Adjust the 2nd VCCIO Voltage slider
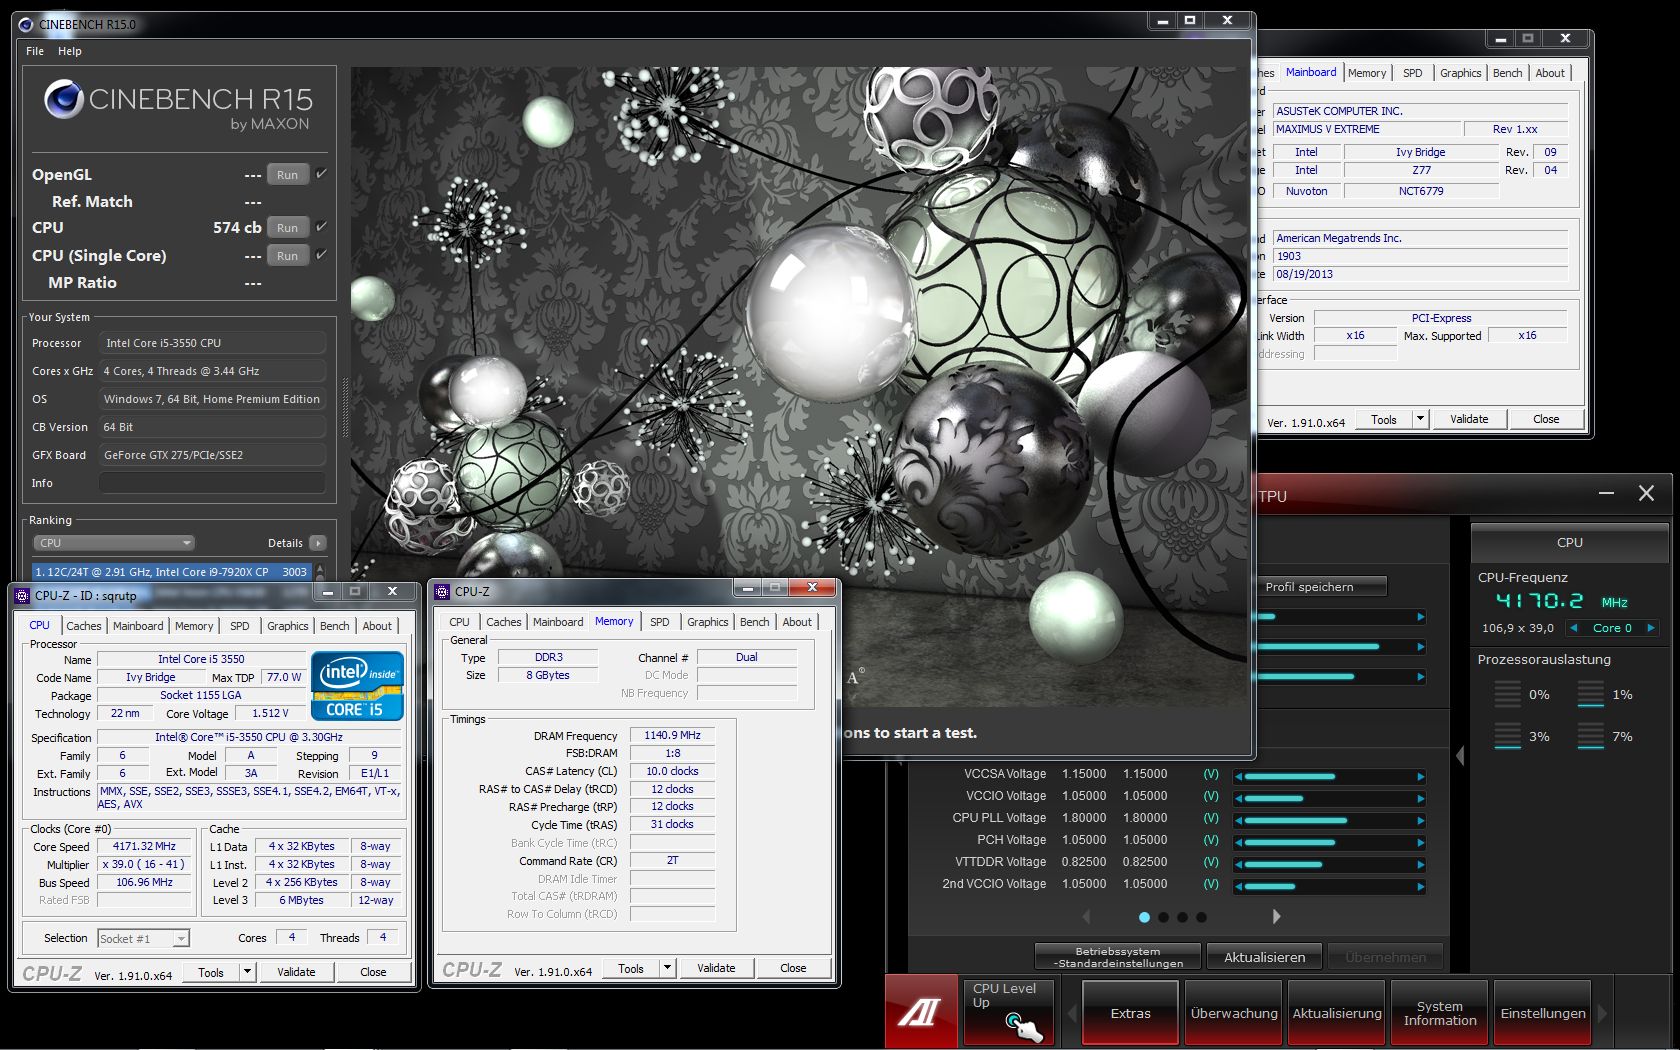This screenshot has width=1680, height=1050. (1329, 886)
